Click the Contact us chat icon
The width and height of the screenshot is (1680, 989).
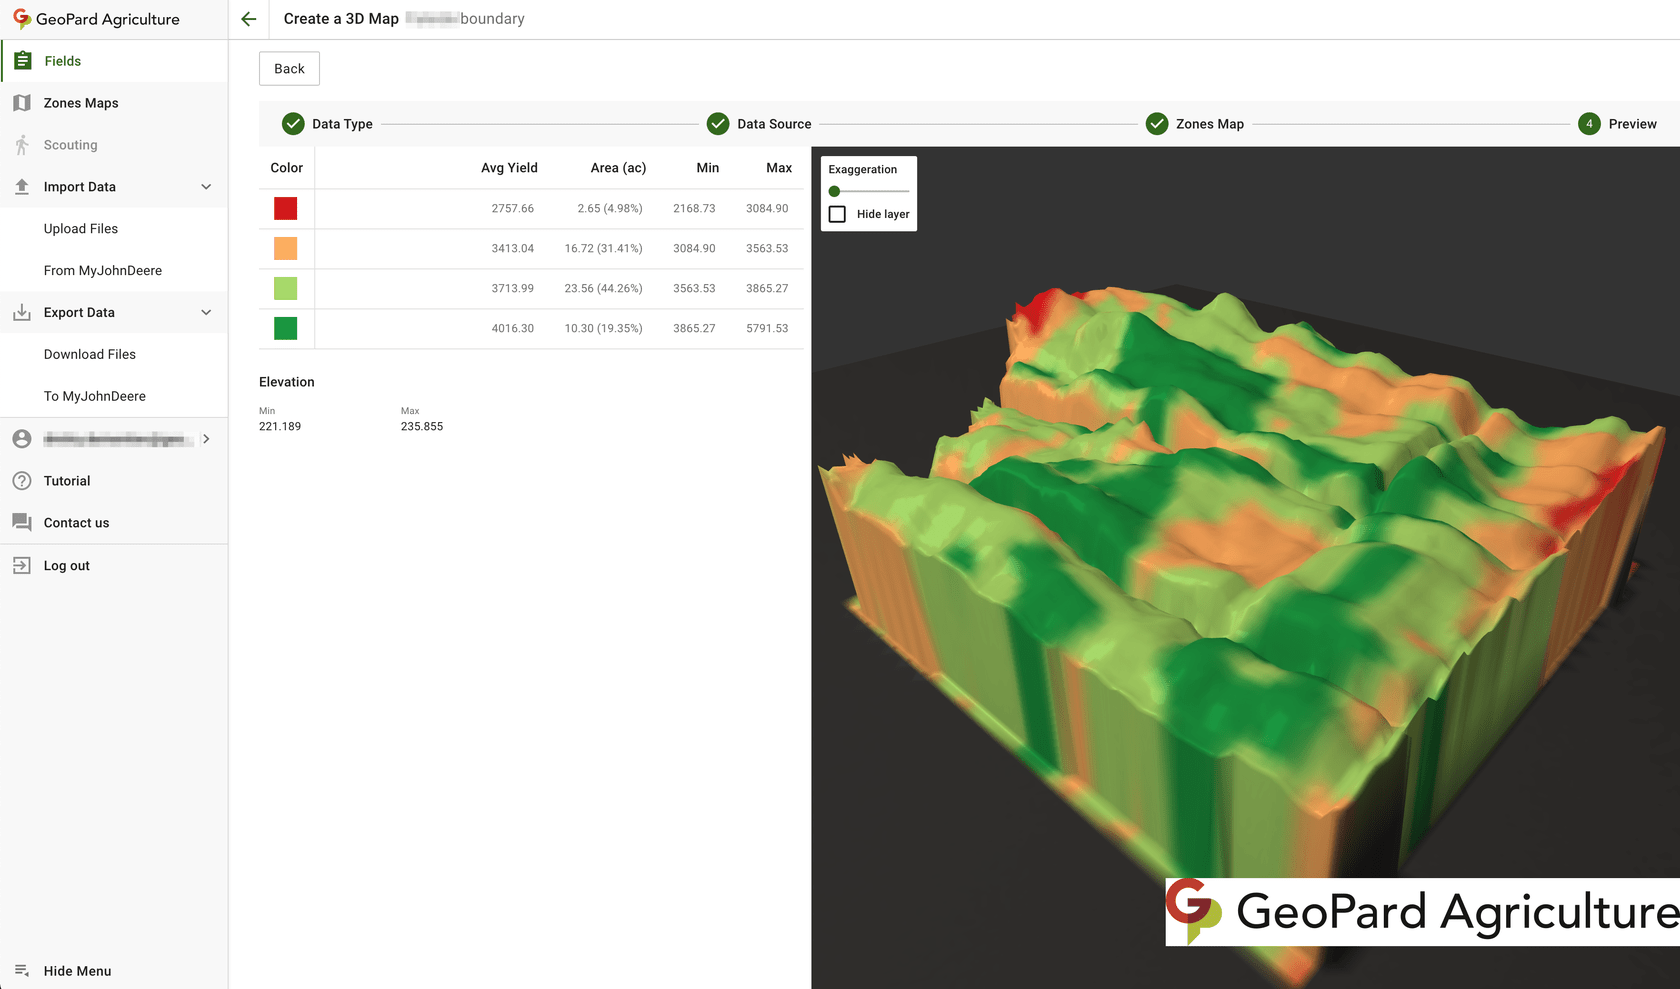point(21,522)
